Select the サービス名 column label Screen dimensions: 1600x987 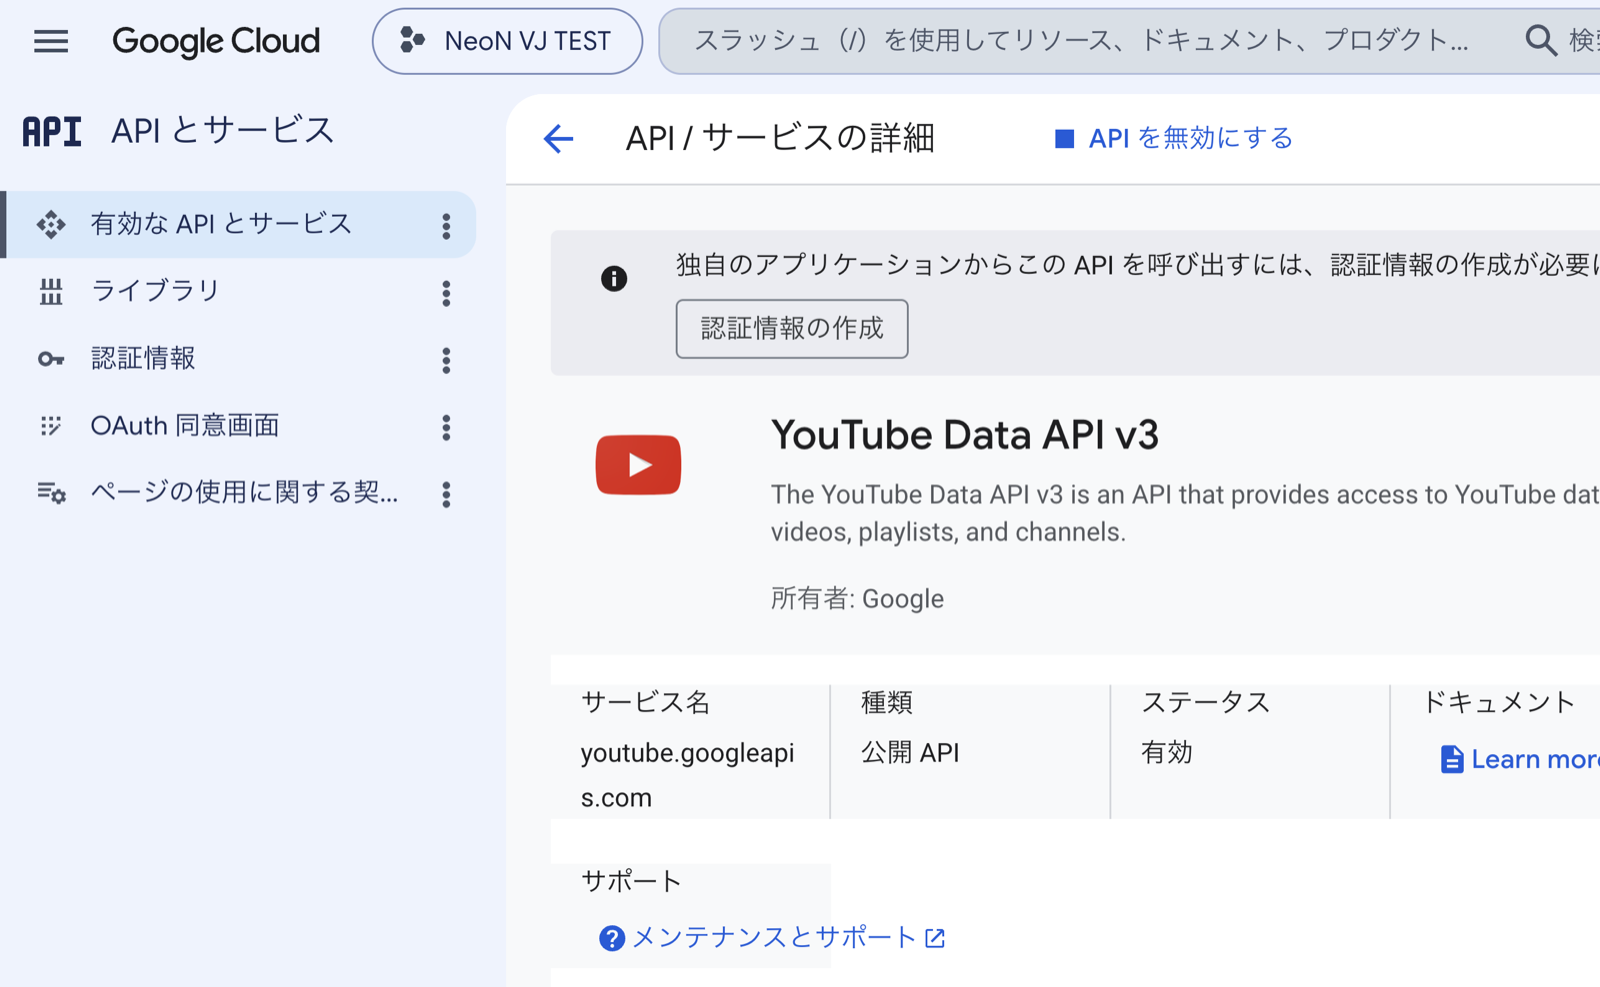click(x=645, y=702)
